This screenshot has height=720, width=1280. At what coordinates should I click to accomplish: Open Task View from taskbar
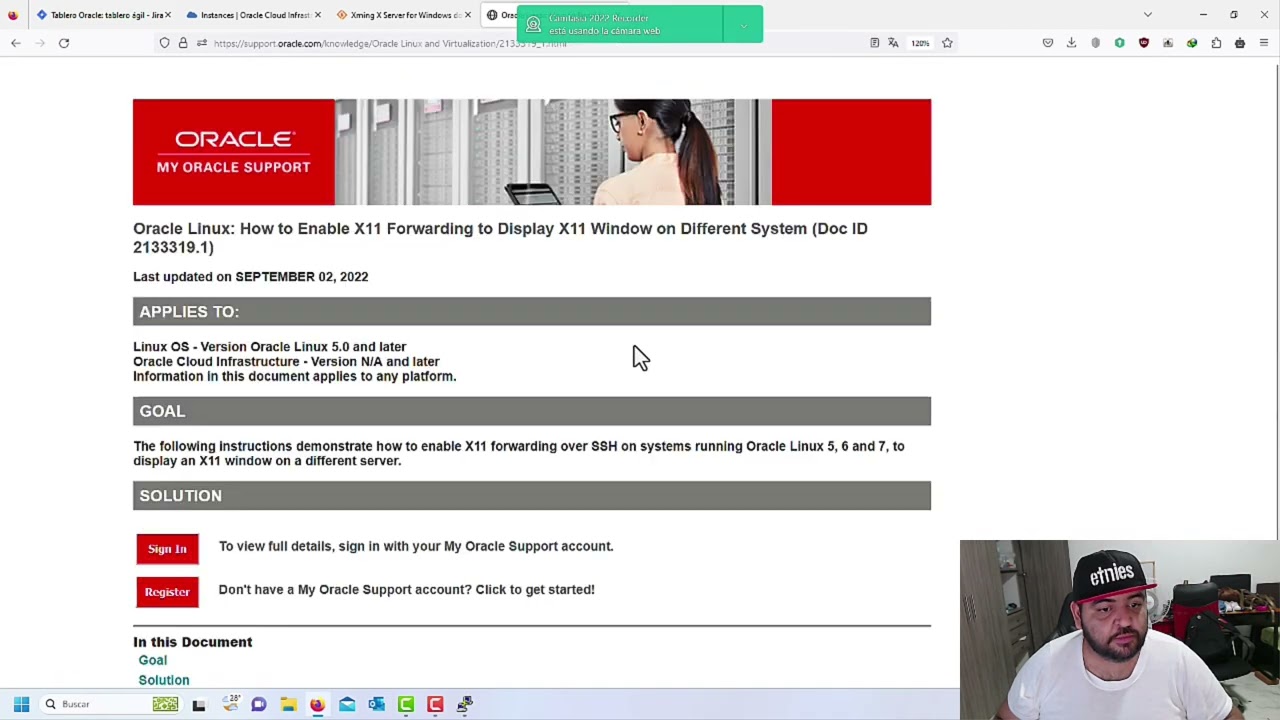point(199,704)
